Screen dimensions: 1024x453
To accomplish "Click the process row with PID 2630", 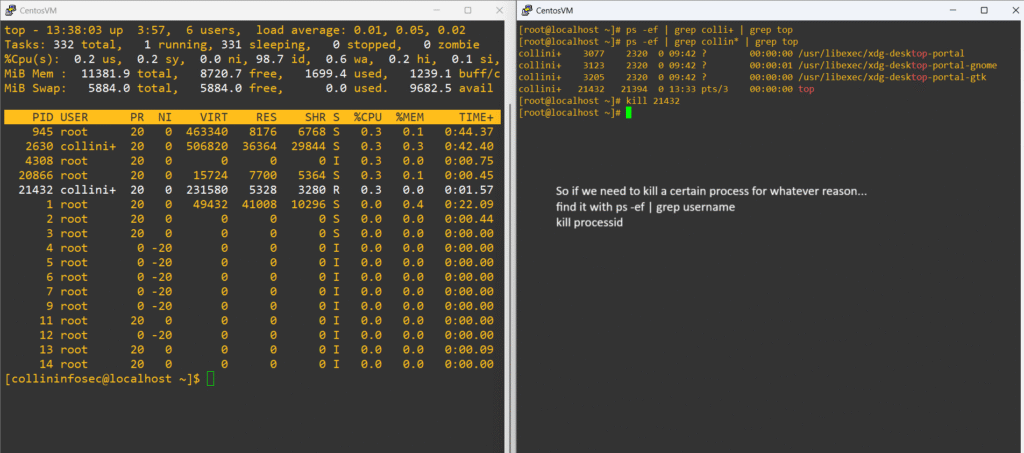I will tap(250, 146).
